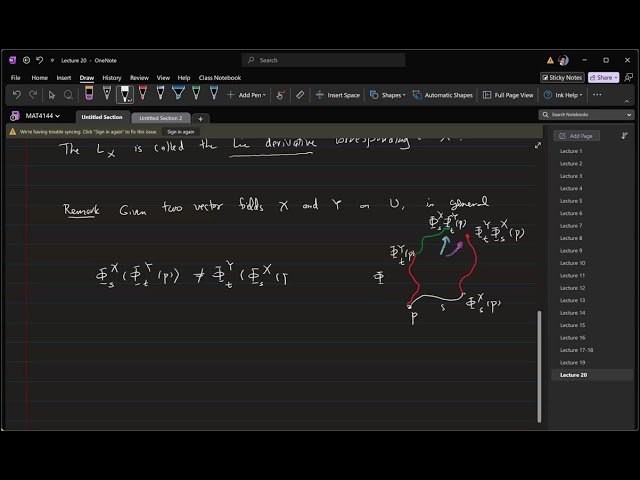Switch to the View tab

point(163,78)
